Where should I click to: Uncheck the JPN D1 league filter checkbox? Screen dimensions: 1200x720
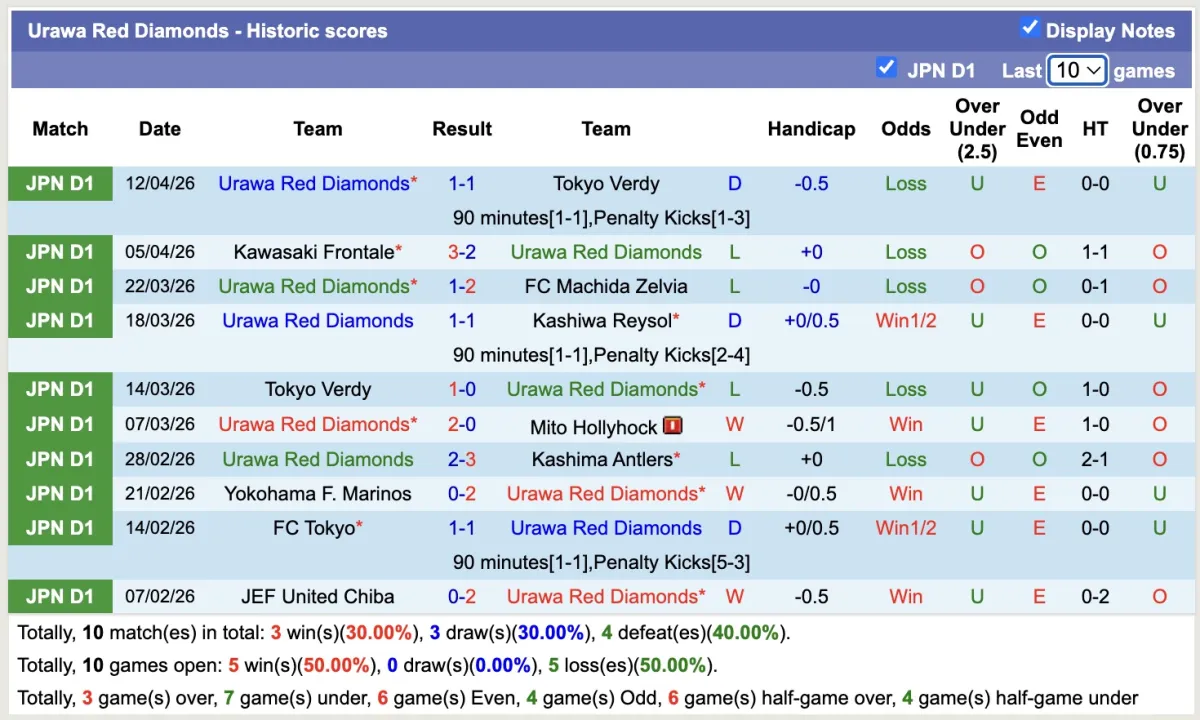point(885,68)
